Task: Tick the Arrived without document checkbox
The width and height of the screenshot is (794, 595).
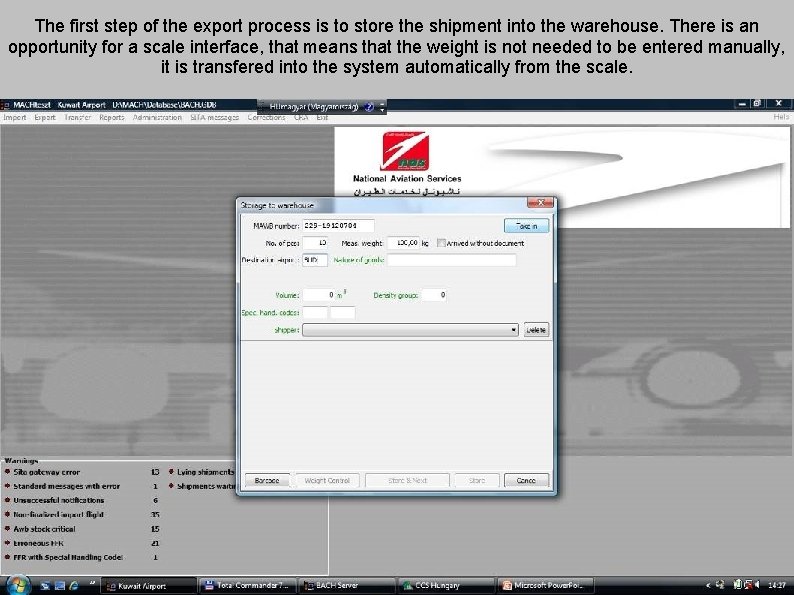Action: pyautogui.click(x=441, y=243)
